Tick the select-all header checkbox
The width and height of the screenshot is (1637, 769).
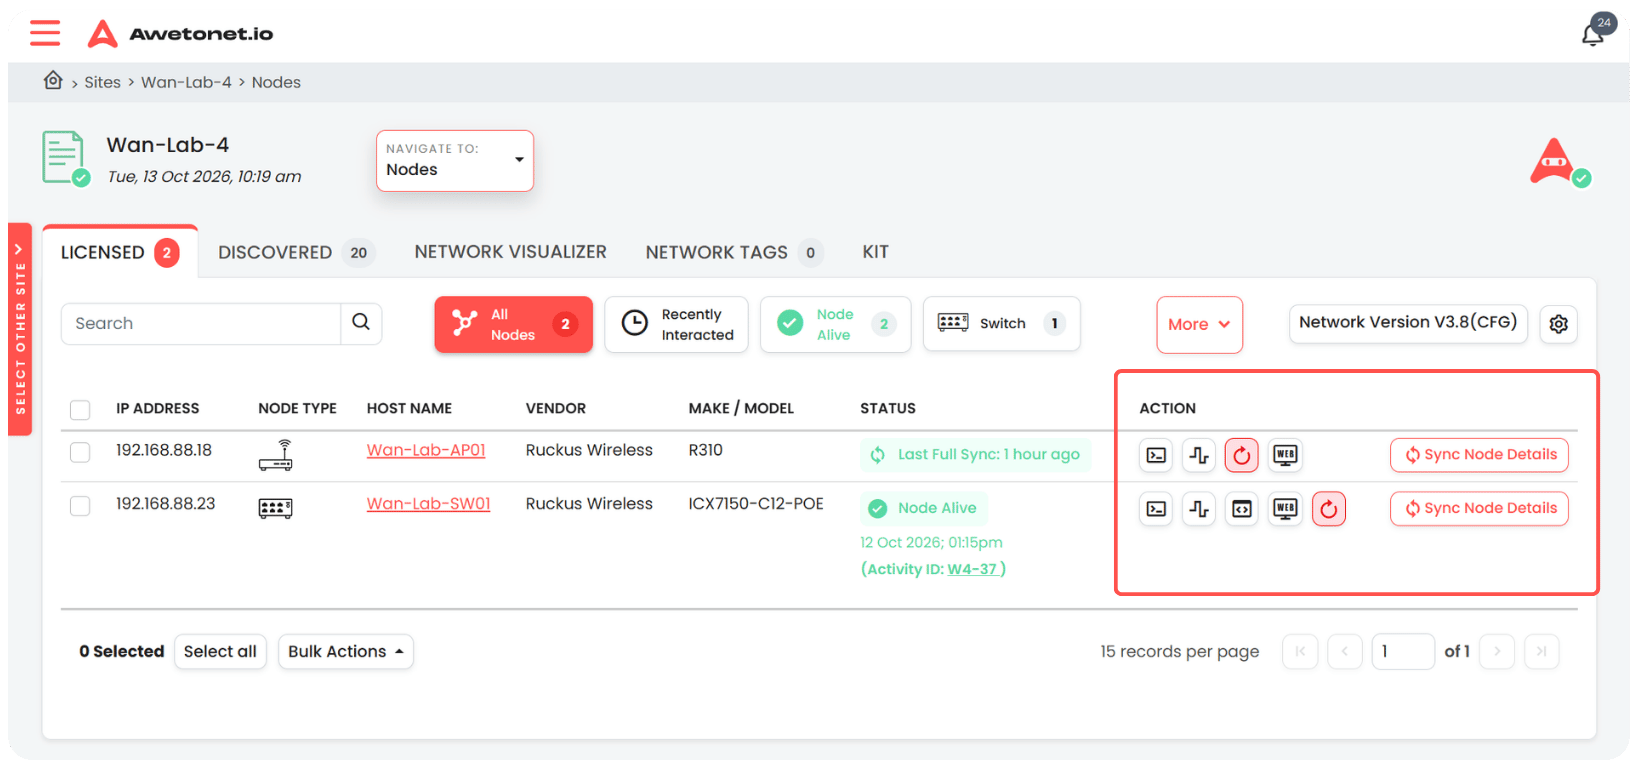pos(80,409)
